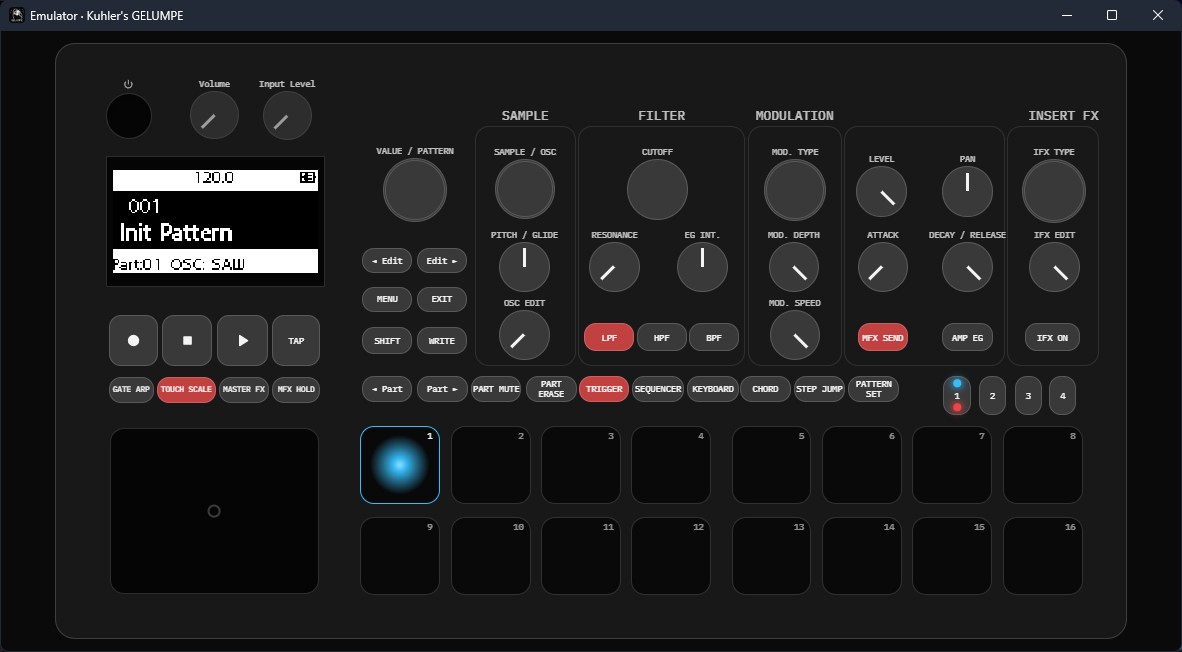Start playback with the play button
Screen dimensions: 1182x652
pos(242,341)
